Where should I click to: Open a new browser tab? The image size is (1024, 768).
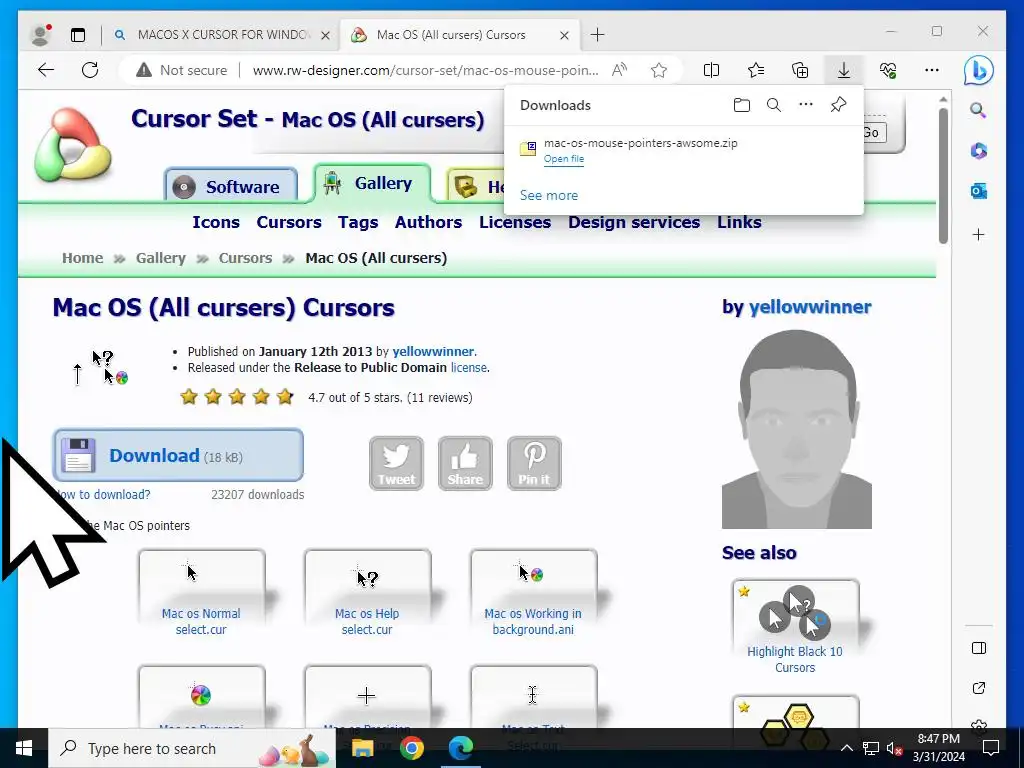[x=598, y=35]
